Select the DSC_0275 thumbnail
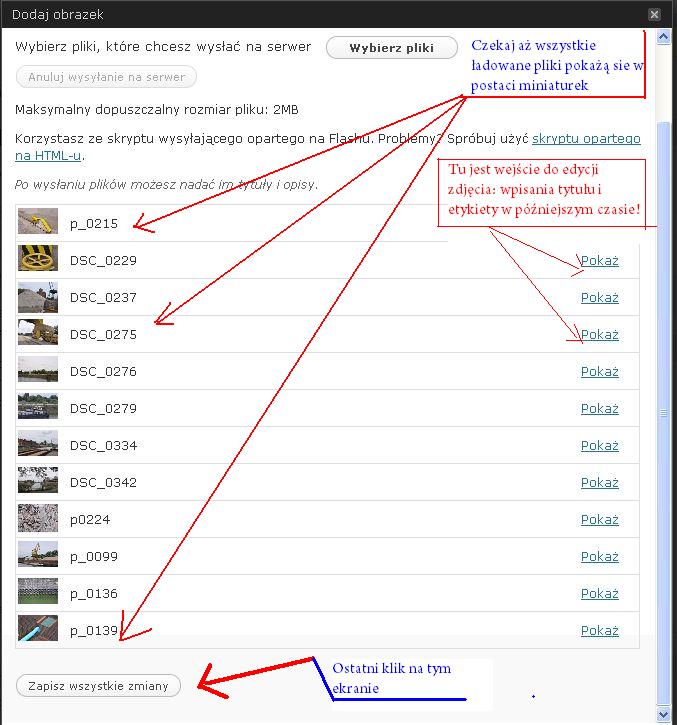 [x=38, y=334]
